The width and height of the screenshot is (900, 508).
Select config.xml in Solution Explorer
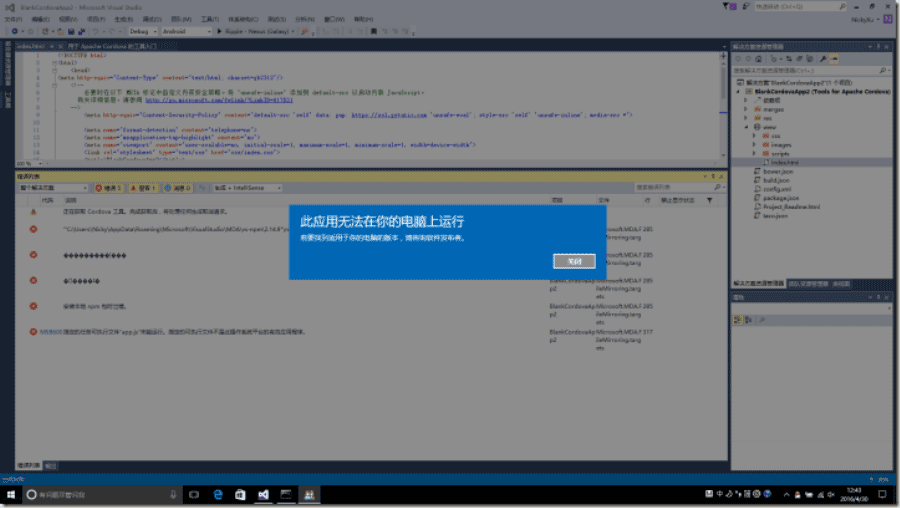777,189
